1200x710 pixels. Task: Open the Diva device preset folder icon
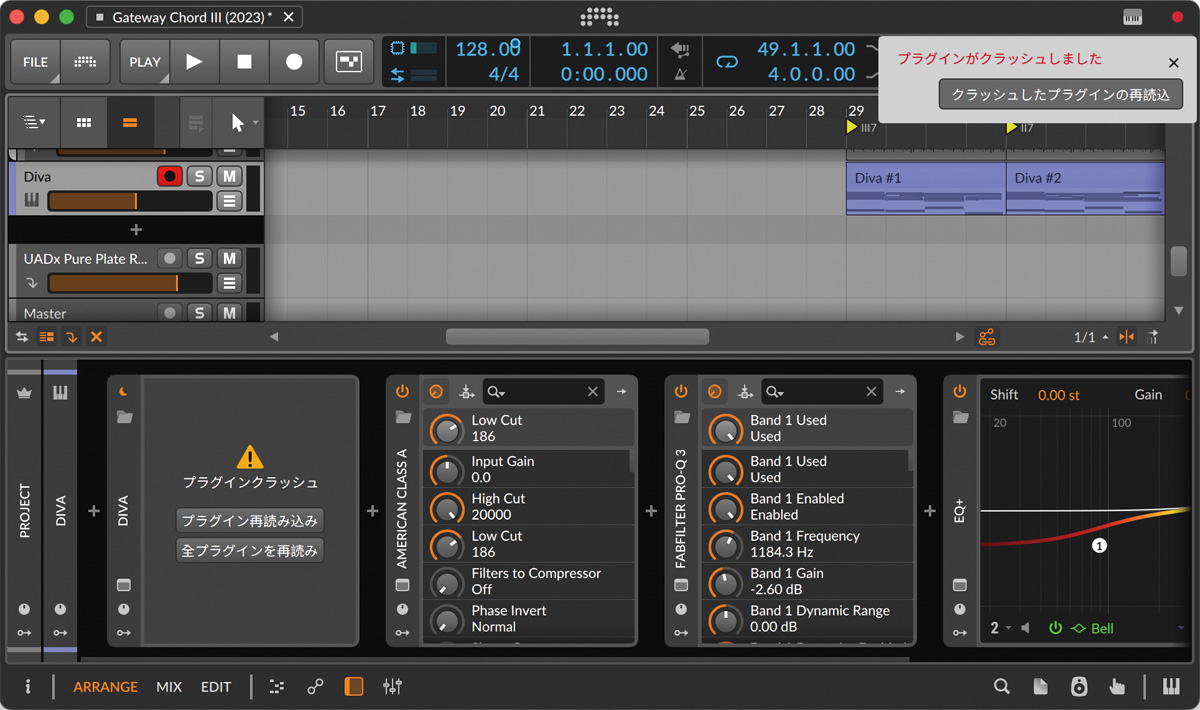124,416
